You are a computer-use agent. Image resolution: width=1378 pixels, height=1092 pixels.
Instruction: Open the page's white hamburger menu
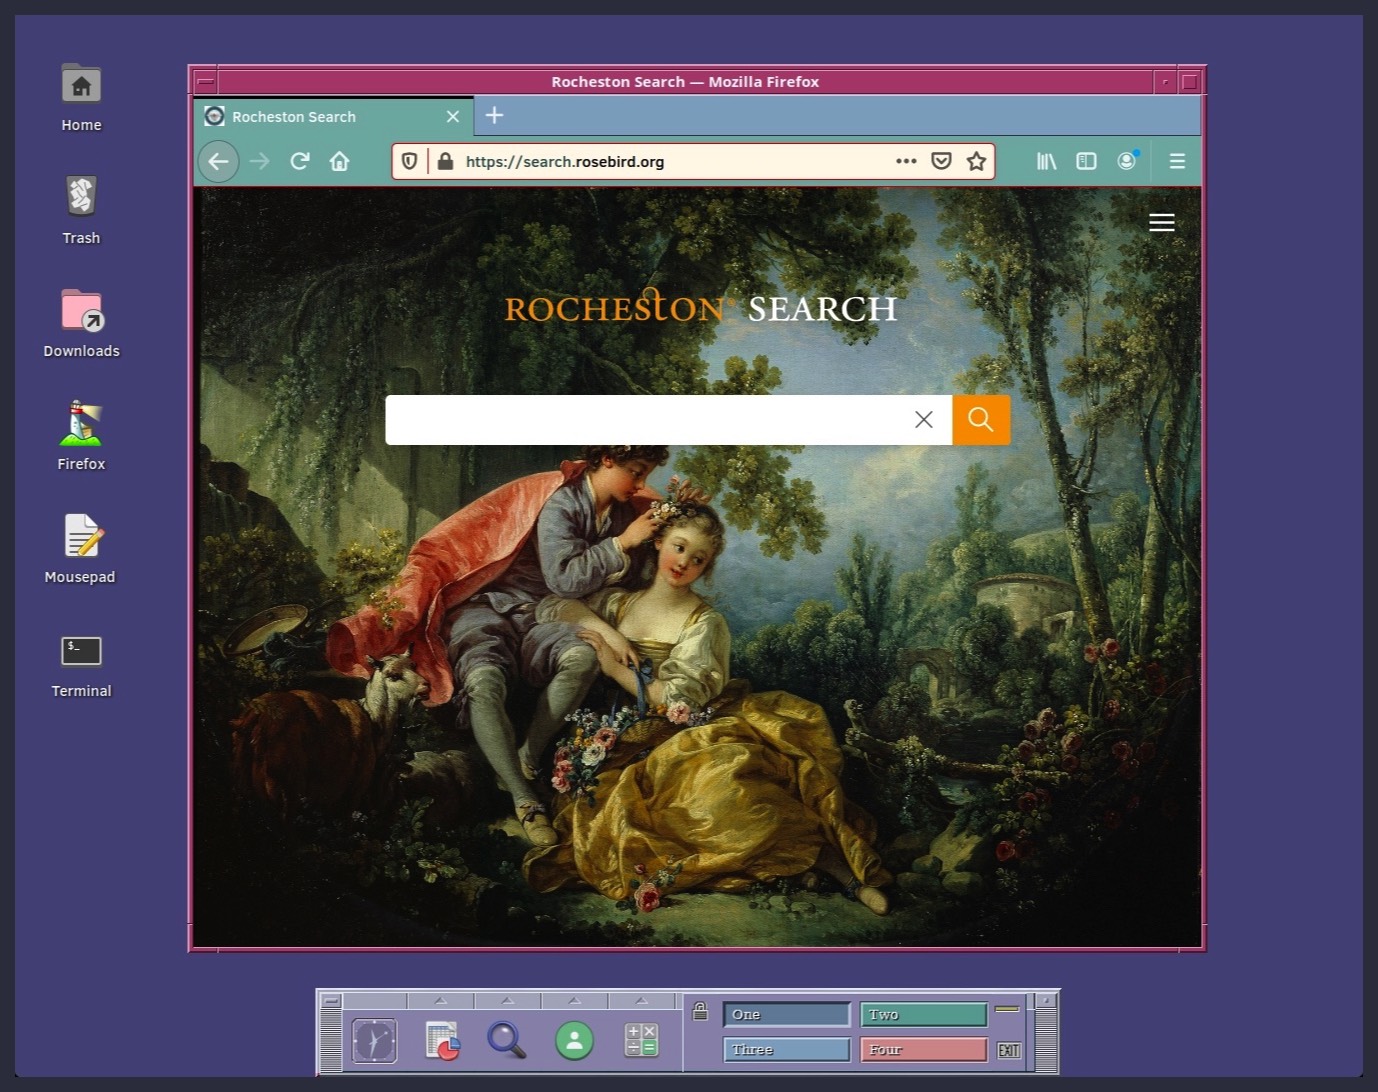coord(1161,223)
